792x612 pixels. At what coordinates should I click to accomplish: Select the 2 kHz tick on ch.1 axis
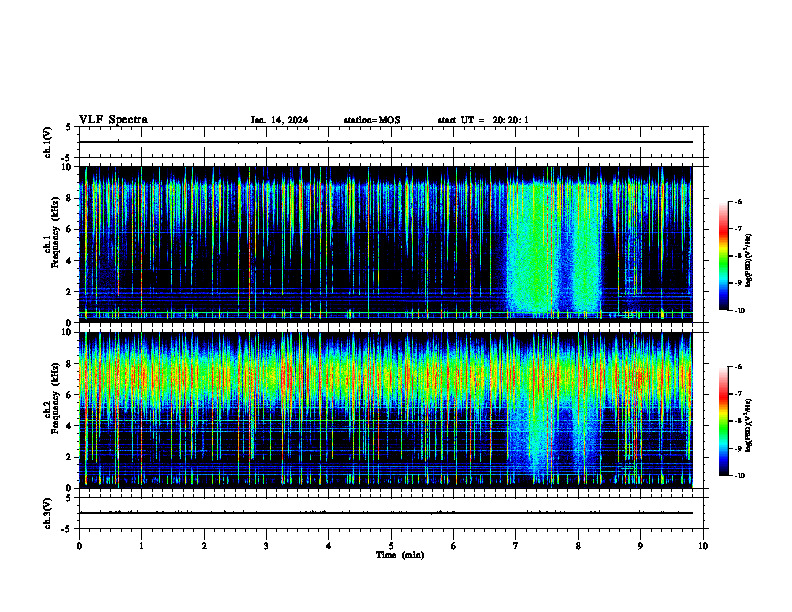point(70,292)
